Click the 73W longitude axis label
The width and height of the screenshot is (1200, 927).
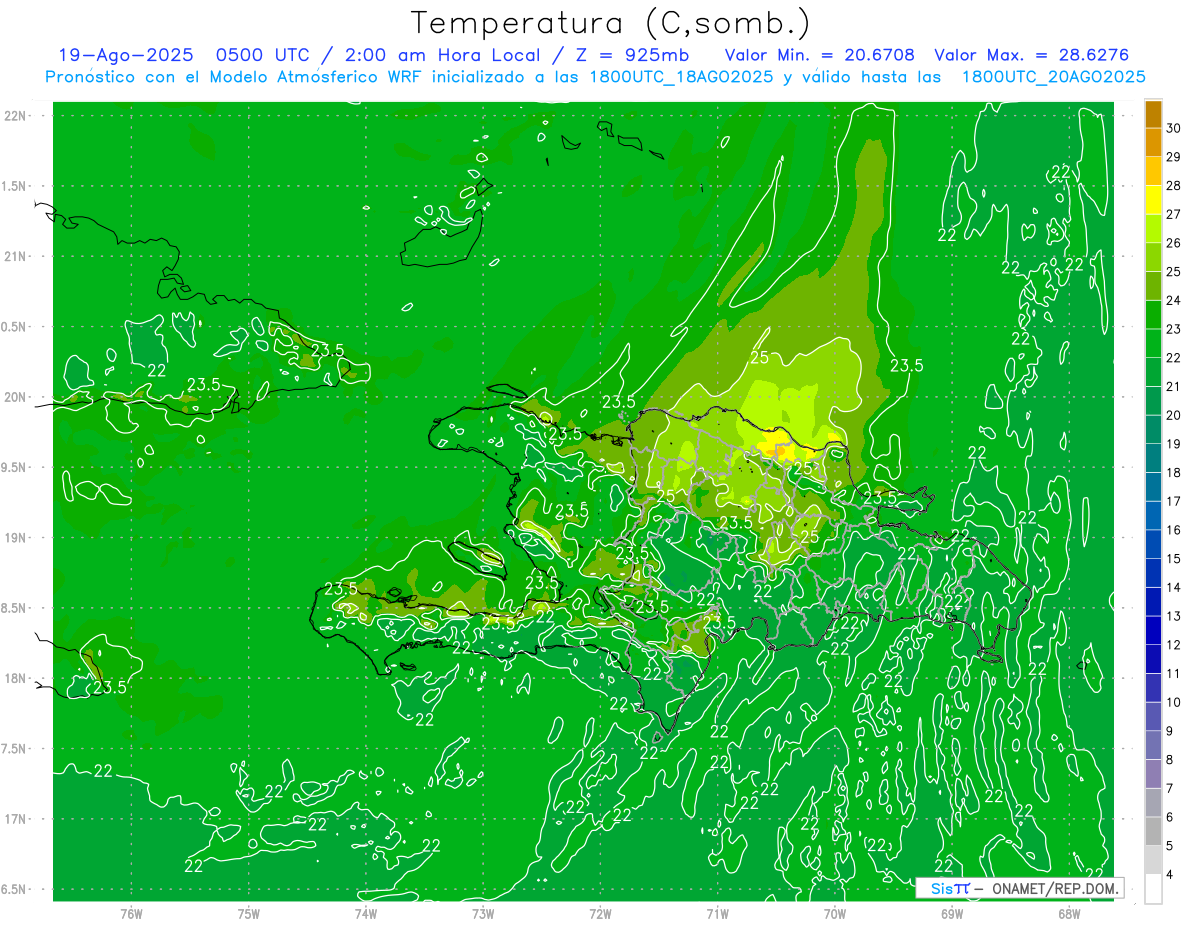tap(483, 913)
